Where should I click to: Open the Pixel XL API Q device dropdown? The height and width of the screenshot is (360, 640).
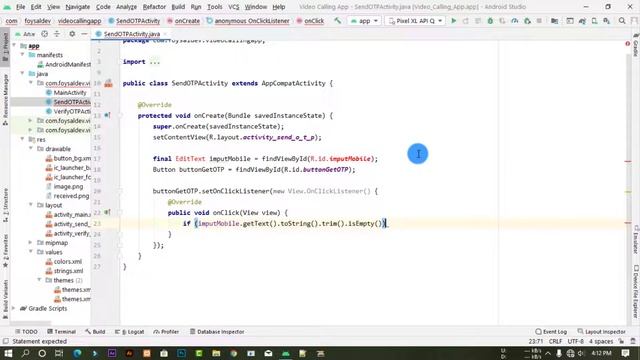pos(415,21)
